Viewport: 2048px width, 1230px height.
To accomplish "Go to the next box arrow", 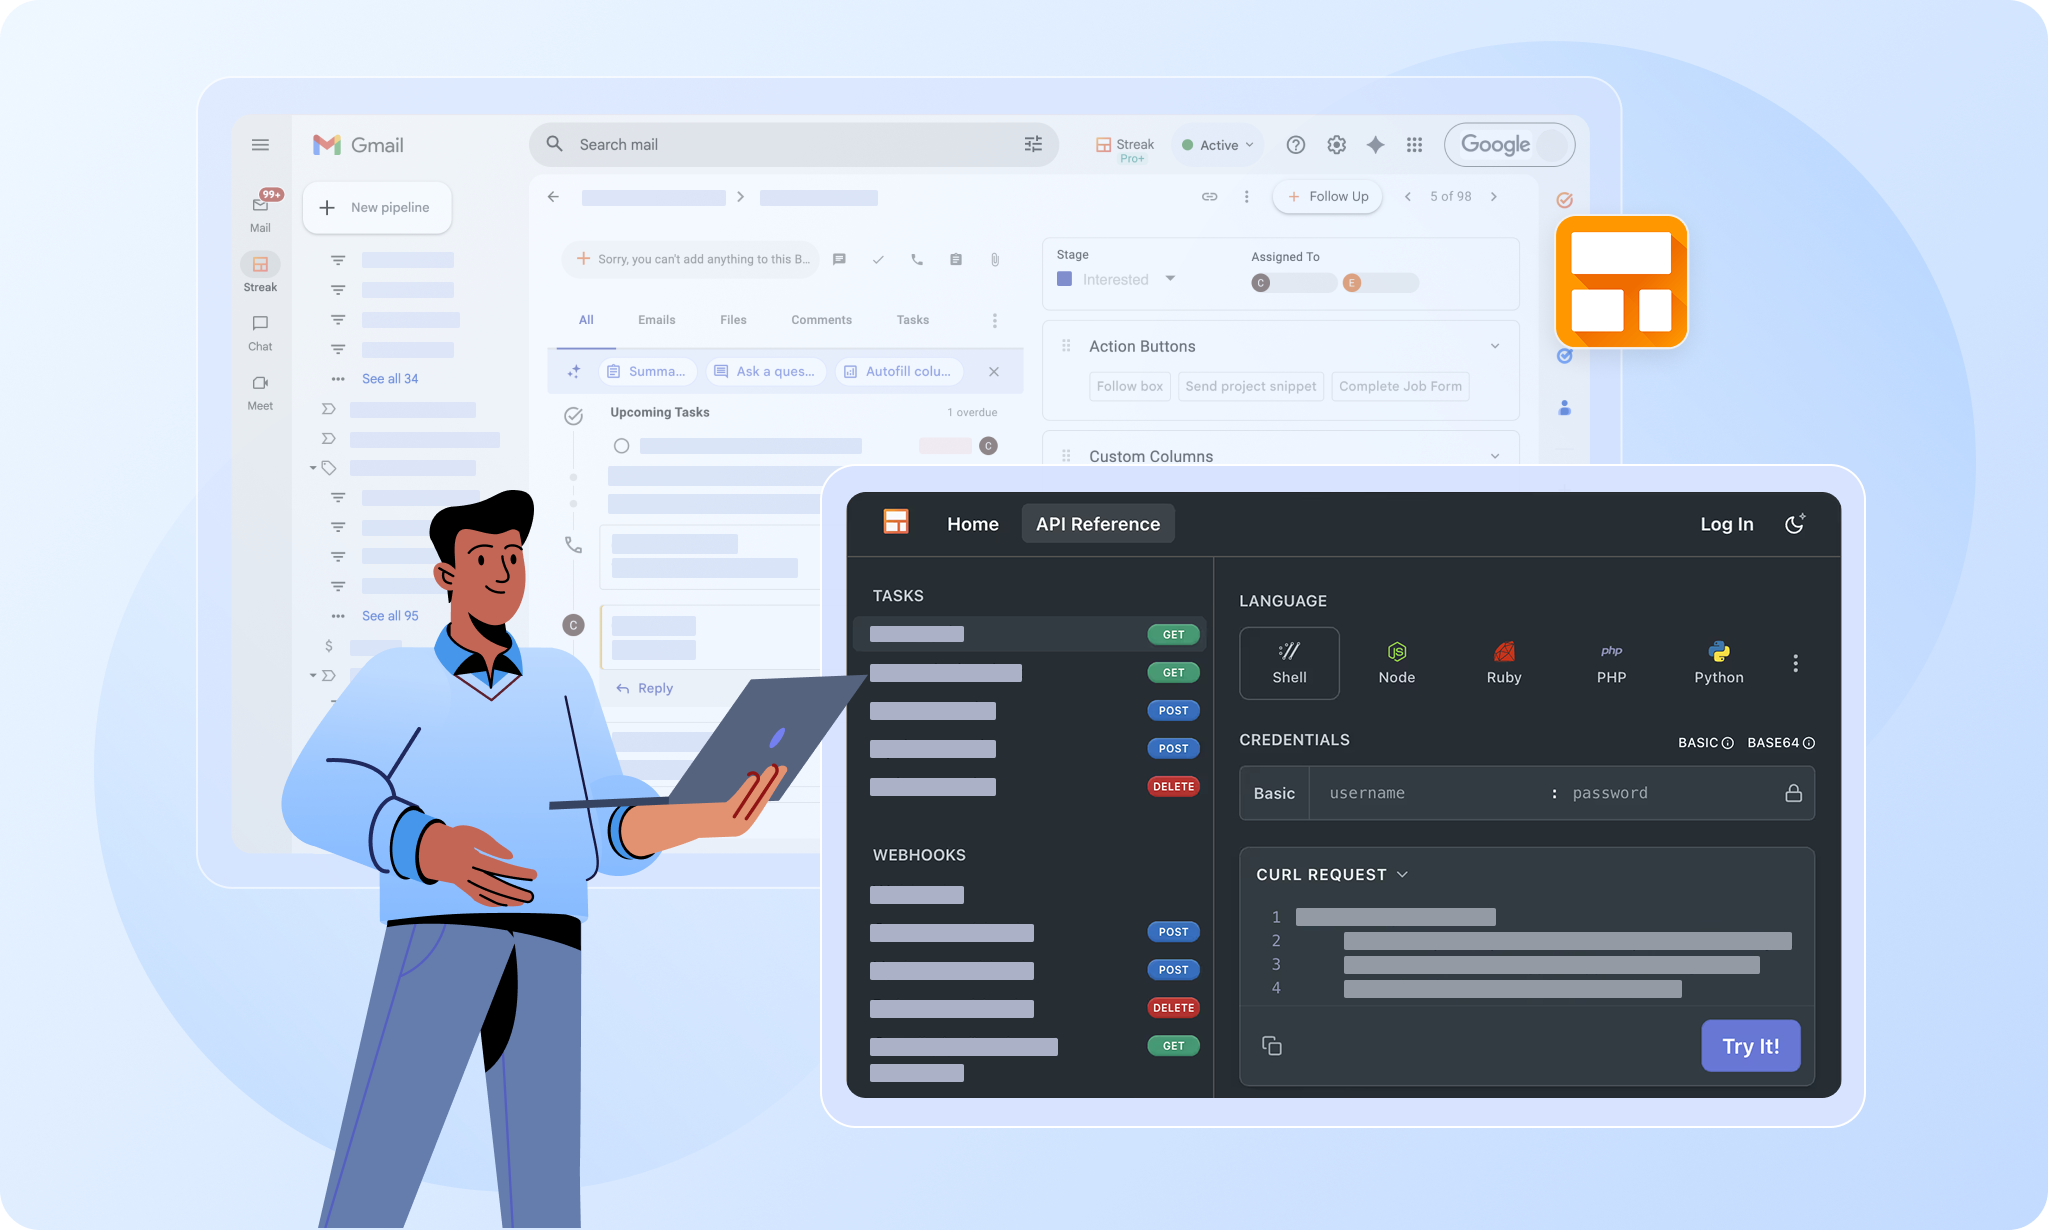I will pyautogui.click(x=1494, y=197).
